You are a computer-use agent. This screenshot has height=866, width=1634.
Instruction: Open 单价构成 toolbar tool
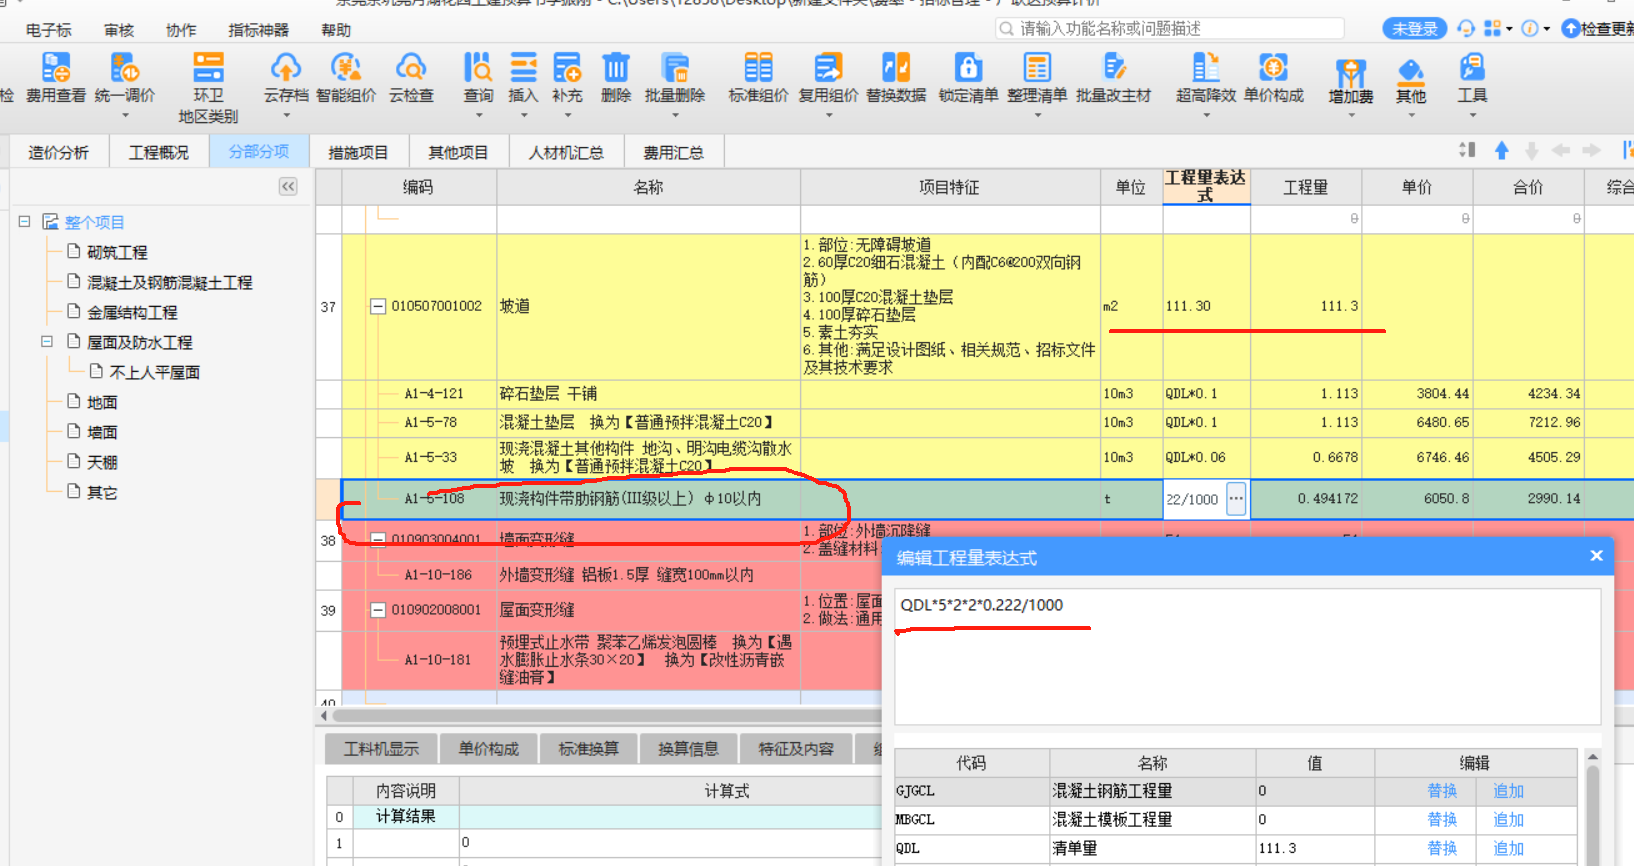1273,78
